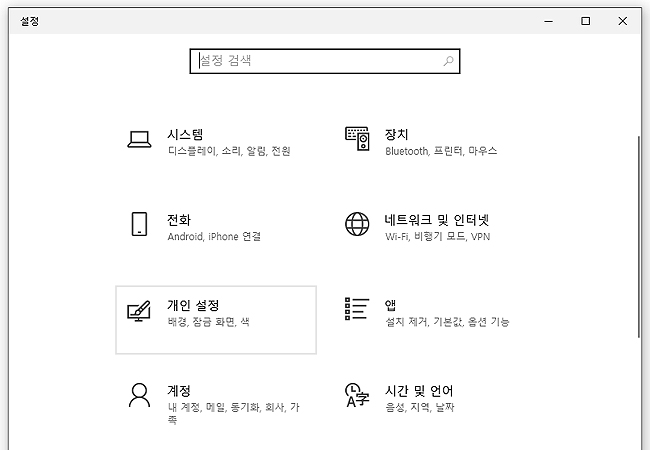
Task: Open the 시간 및 언어 heading
Action: pyautogui.click(x=419, y=391)
